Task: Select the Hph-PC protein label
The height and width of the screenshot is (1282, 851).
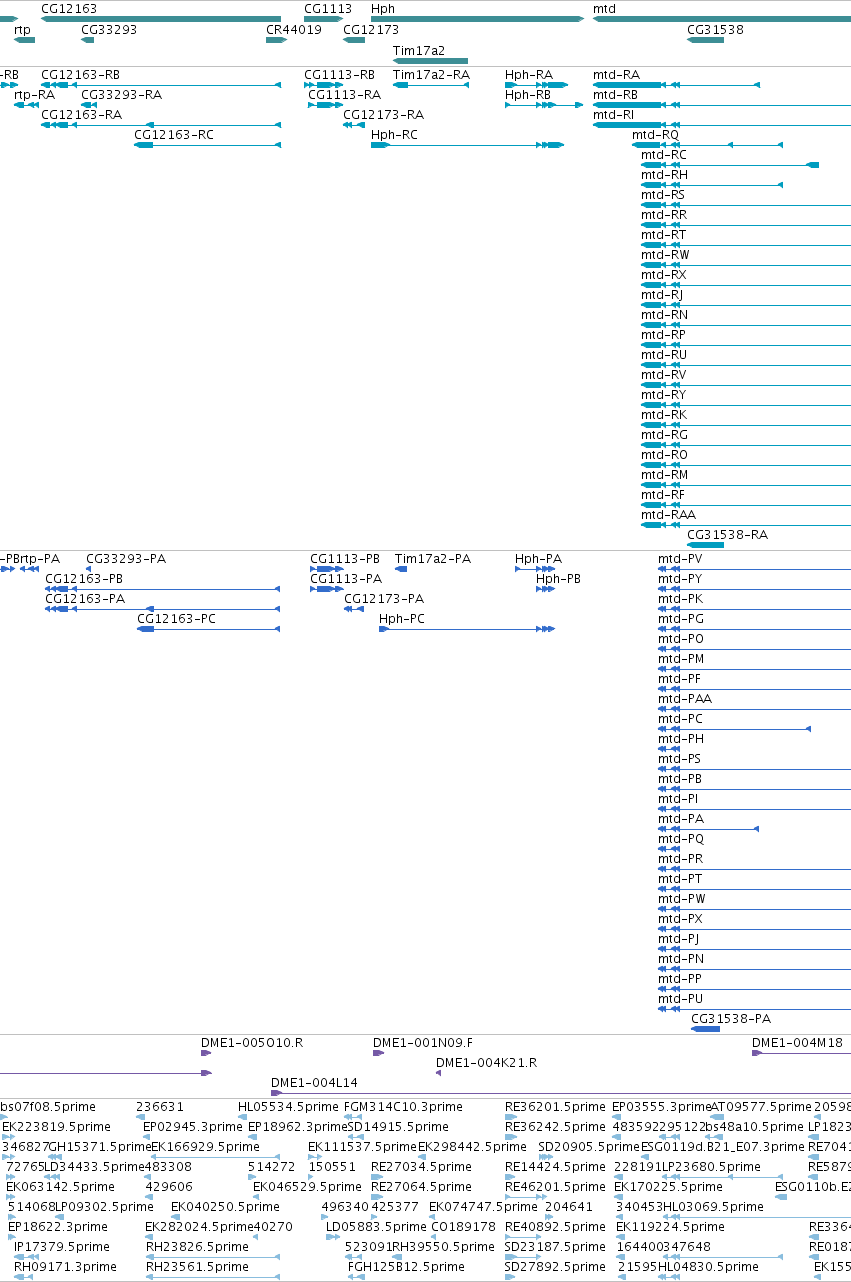Action: (402, 619)
